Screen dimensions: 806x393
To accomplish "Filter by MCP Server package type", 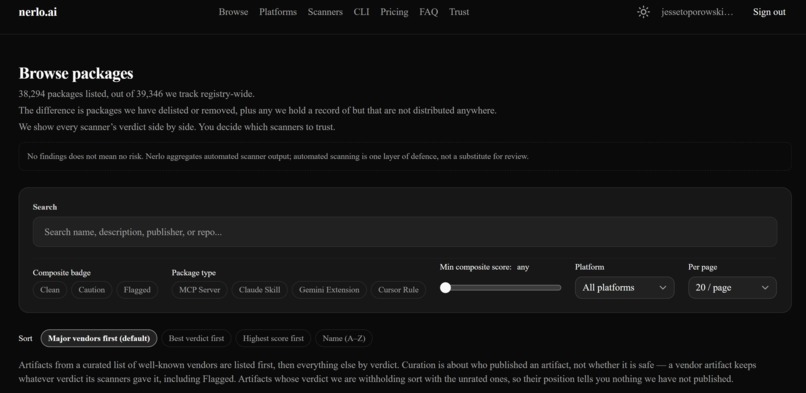I will [199, 290].
